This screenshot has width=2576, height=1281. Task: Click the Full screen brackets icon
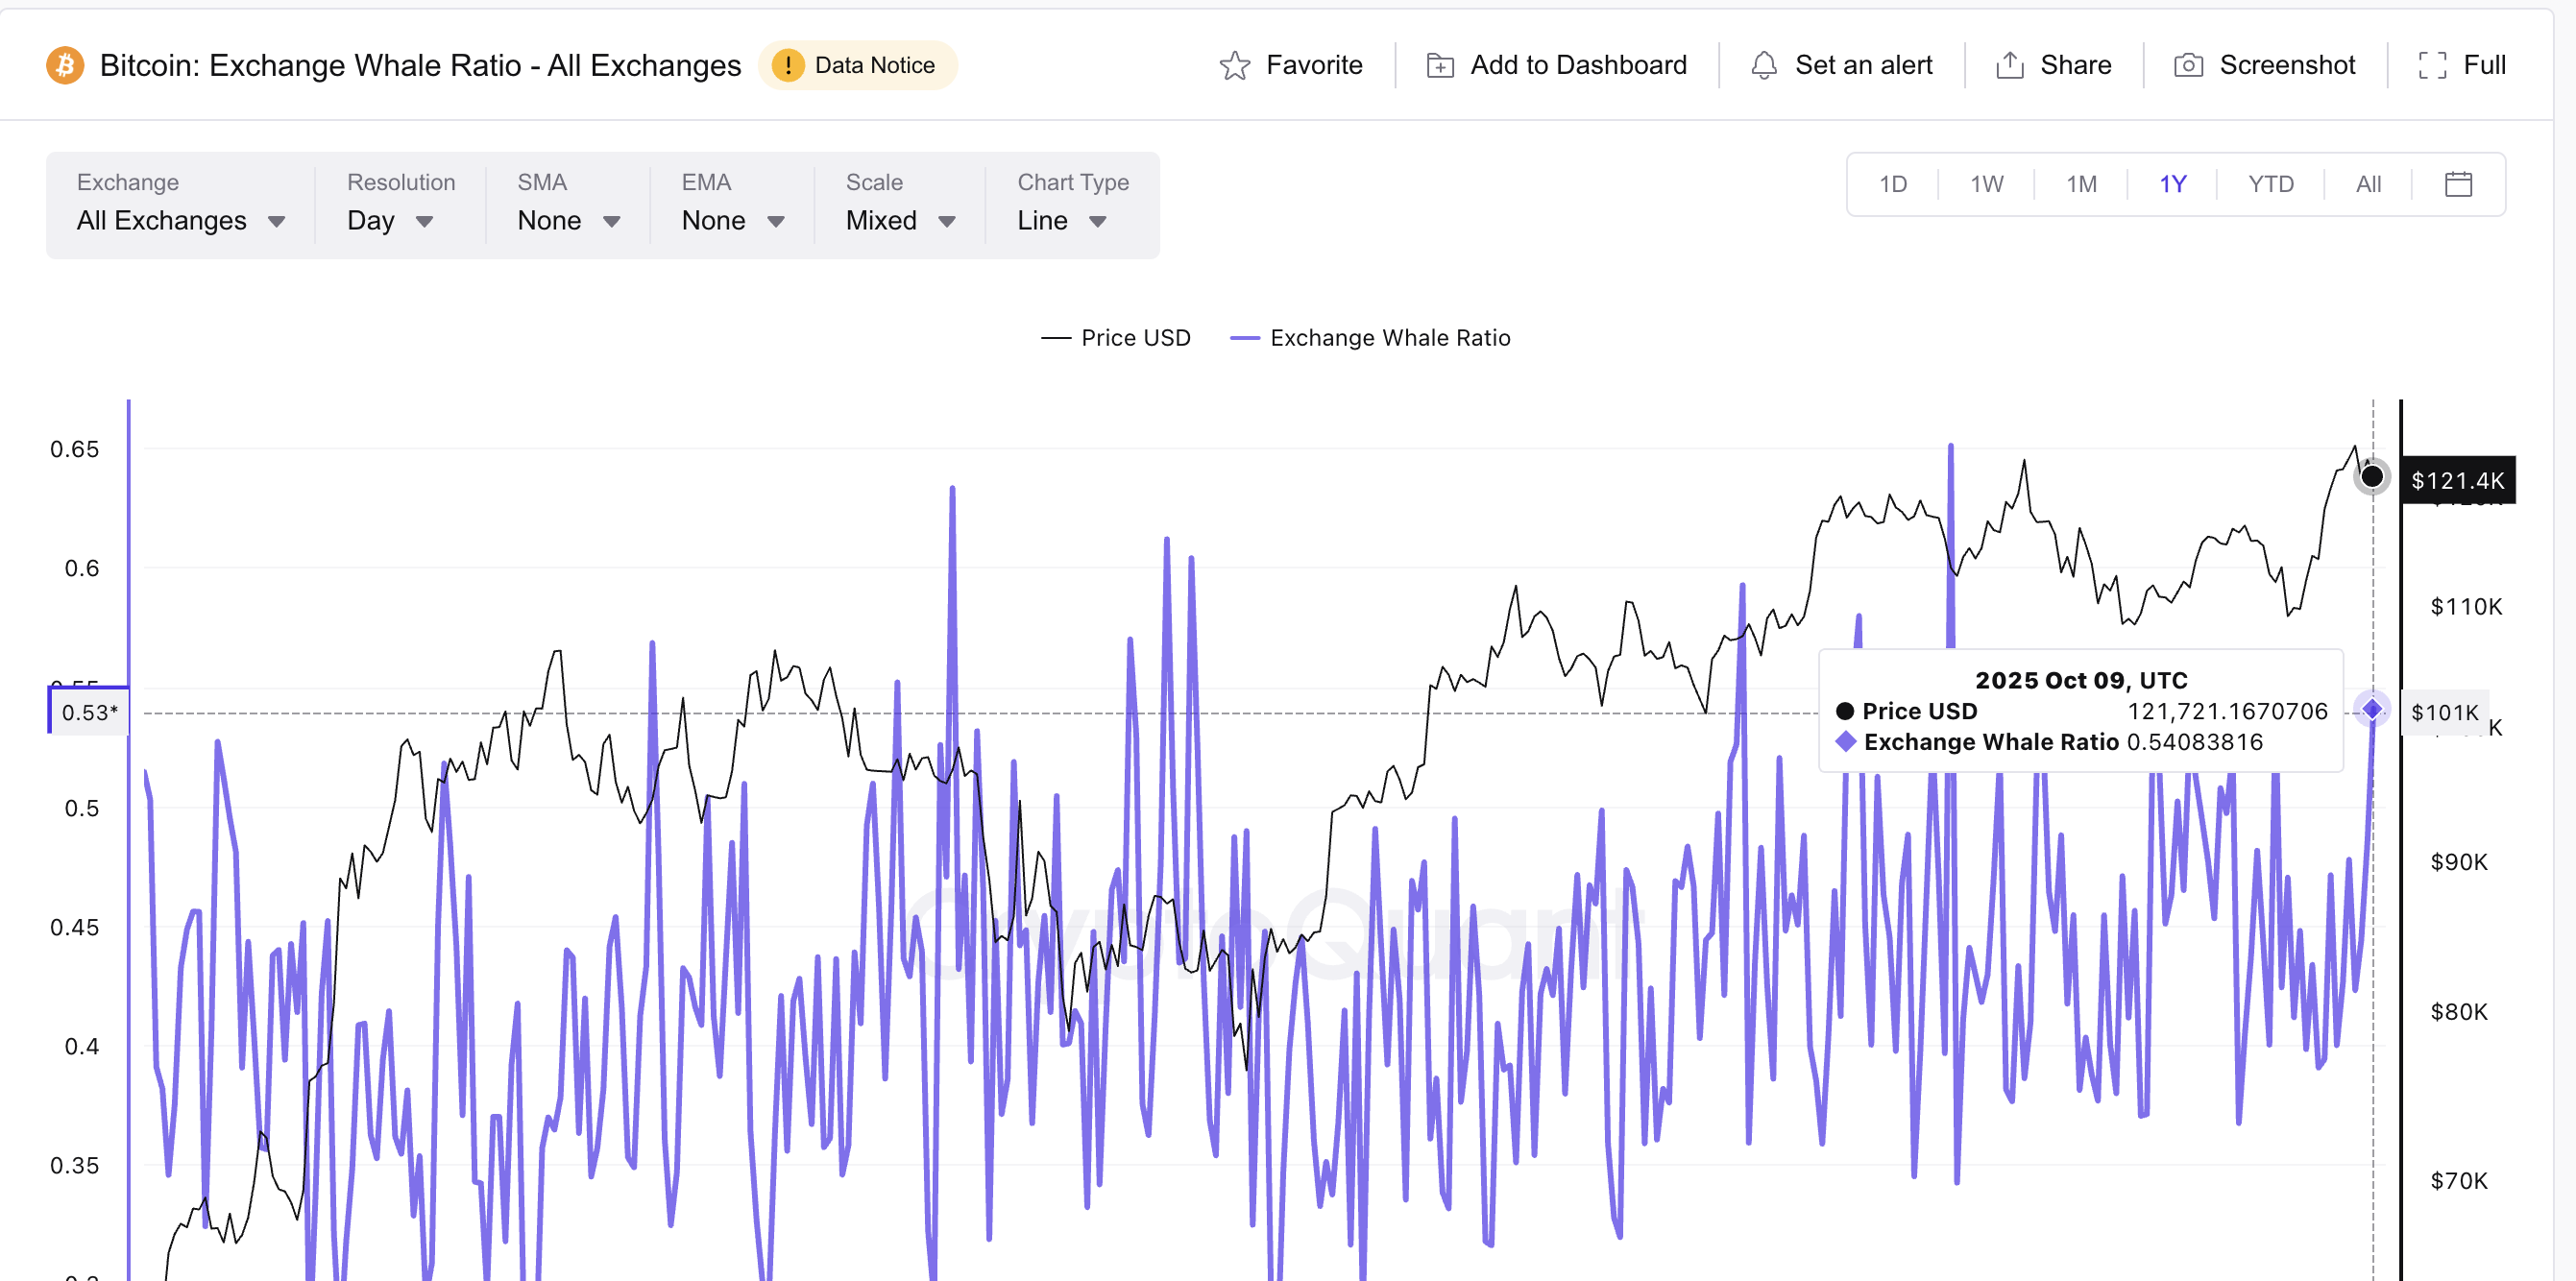point(2432,66)
